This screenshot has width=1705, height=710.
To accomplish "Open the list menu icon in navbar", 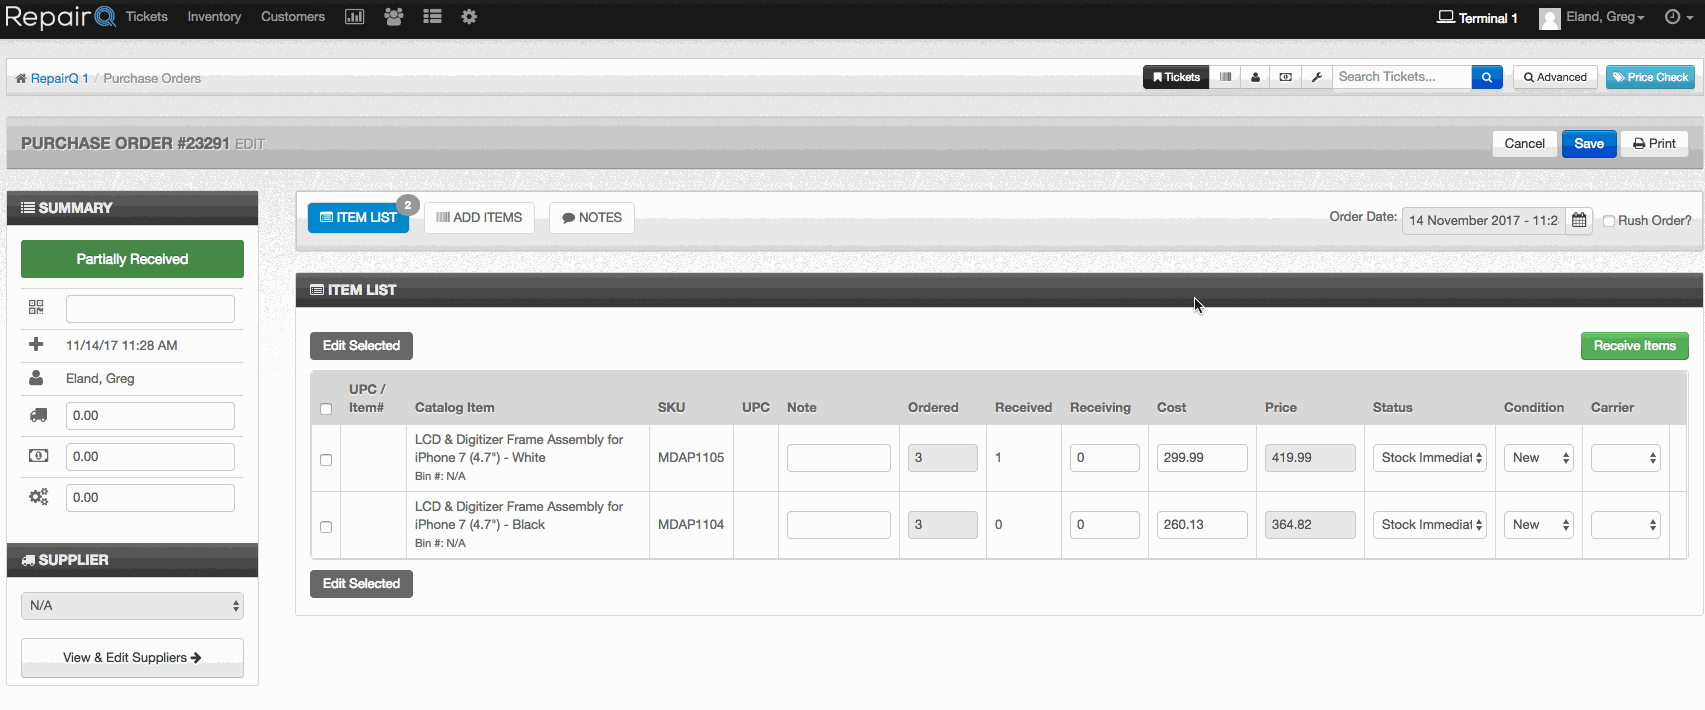I will [432, 17].
